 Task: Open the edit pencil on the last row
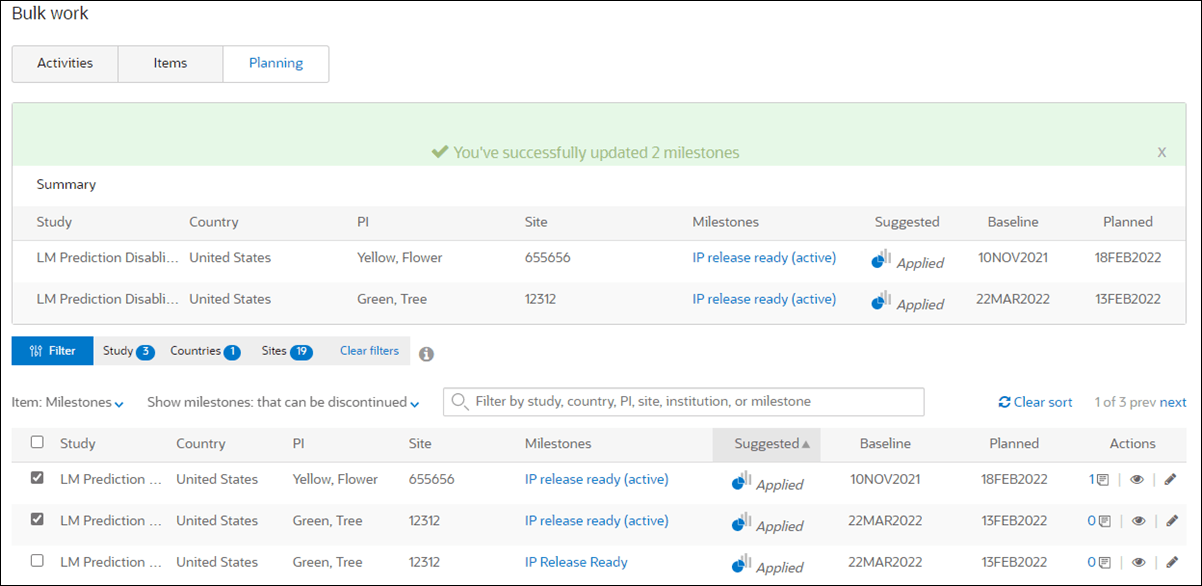(x=1170, y=561)
